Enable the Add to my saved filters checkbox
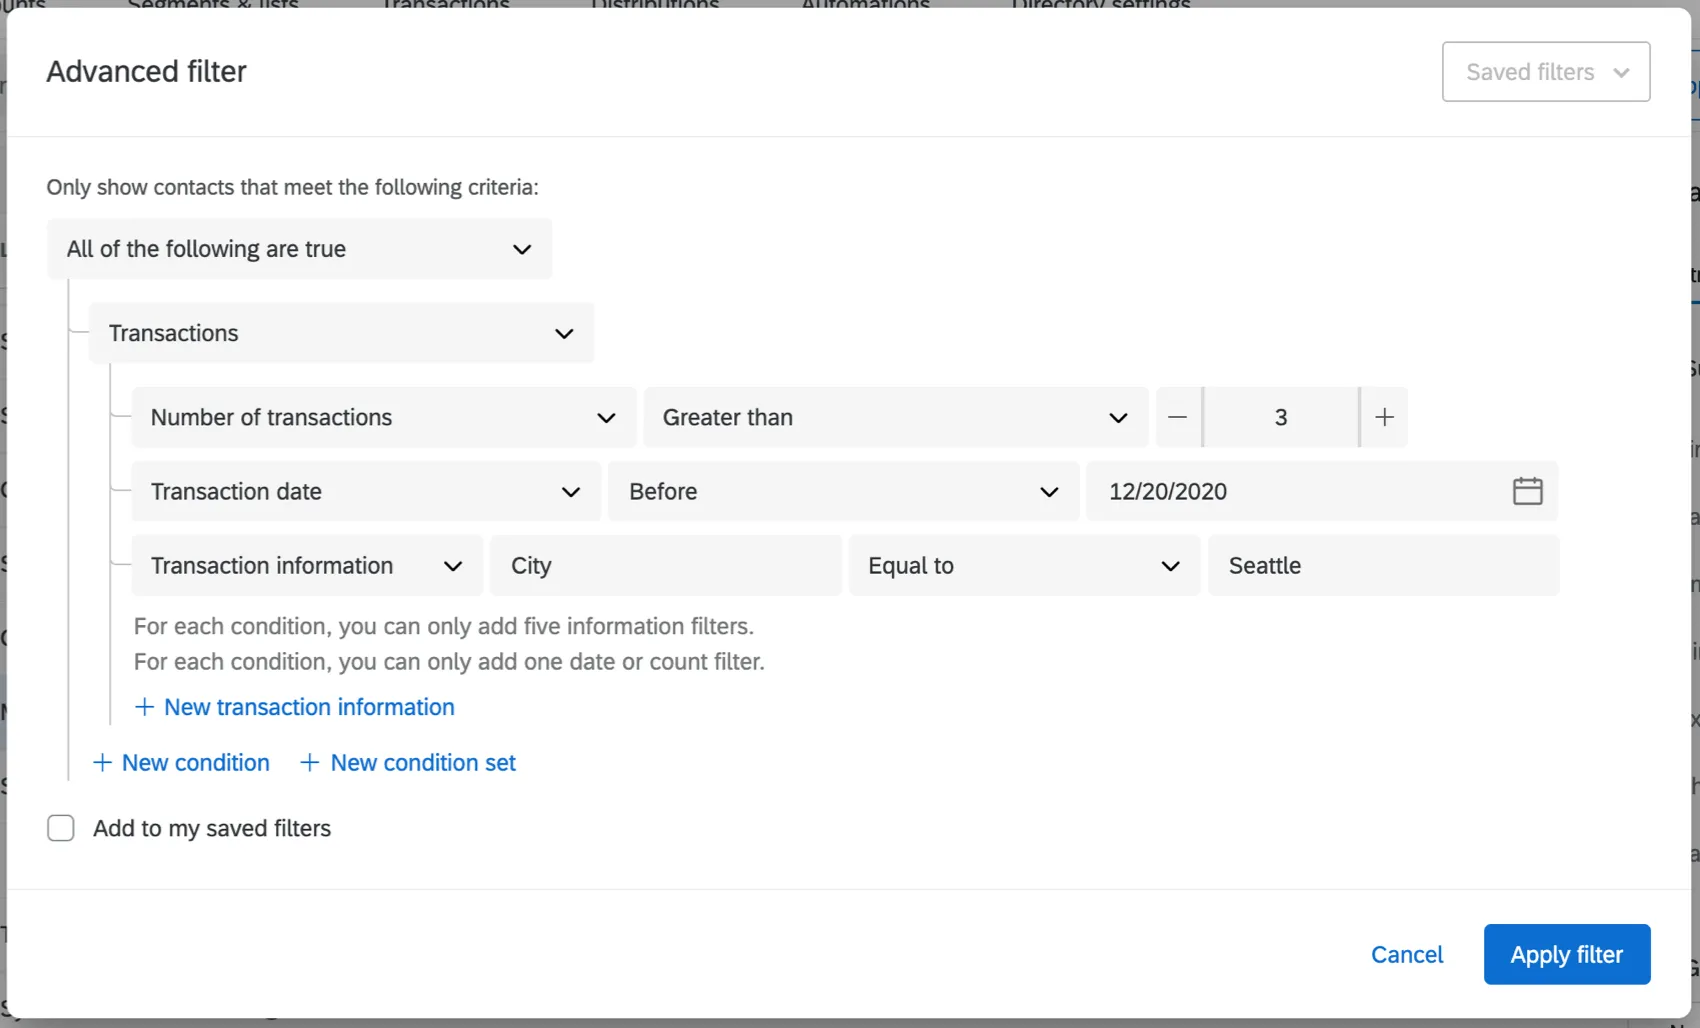1700x1028 pixels. (x=61, y=828)
